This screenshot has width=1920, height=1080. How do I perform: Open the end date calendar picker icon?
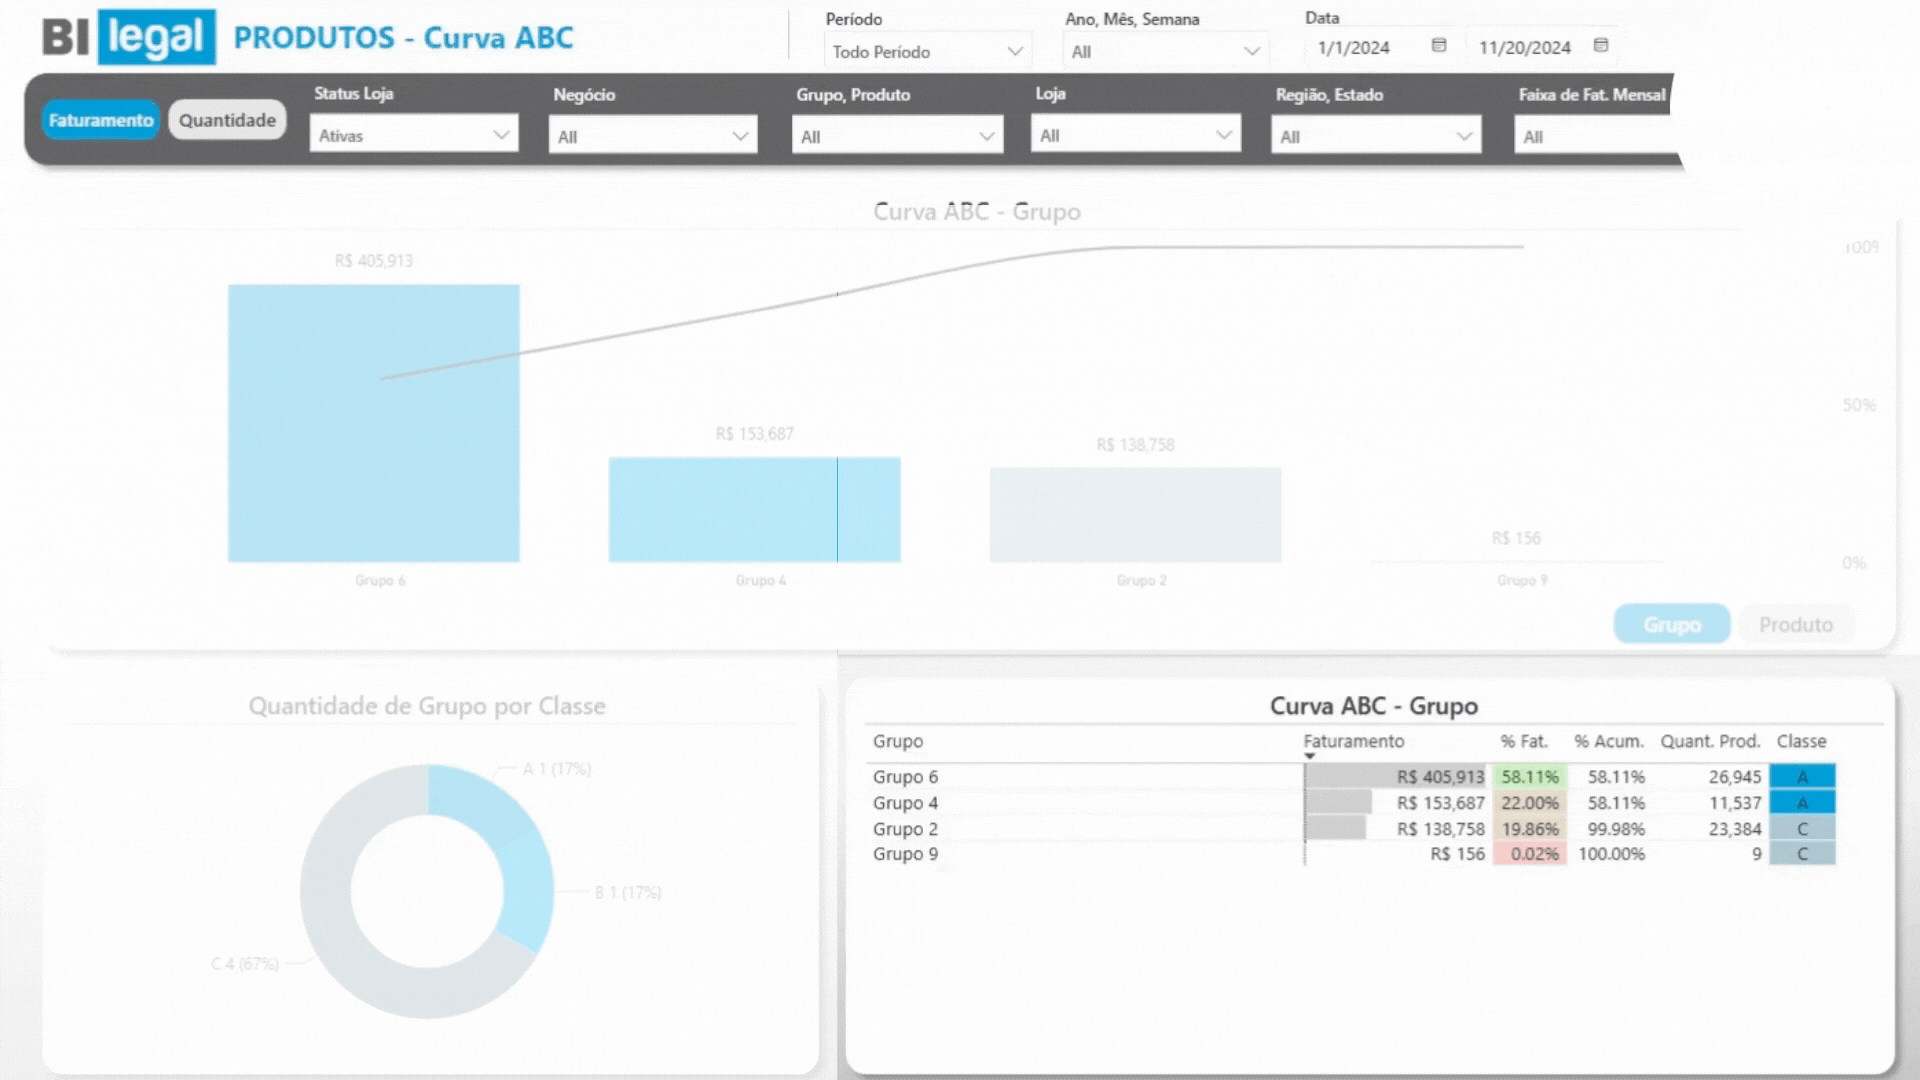[1600, 45]
